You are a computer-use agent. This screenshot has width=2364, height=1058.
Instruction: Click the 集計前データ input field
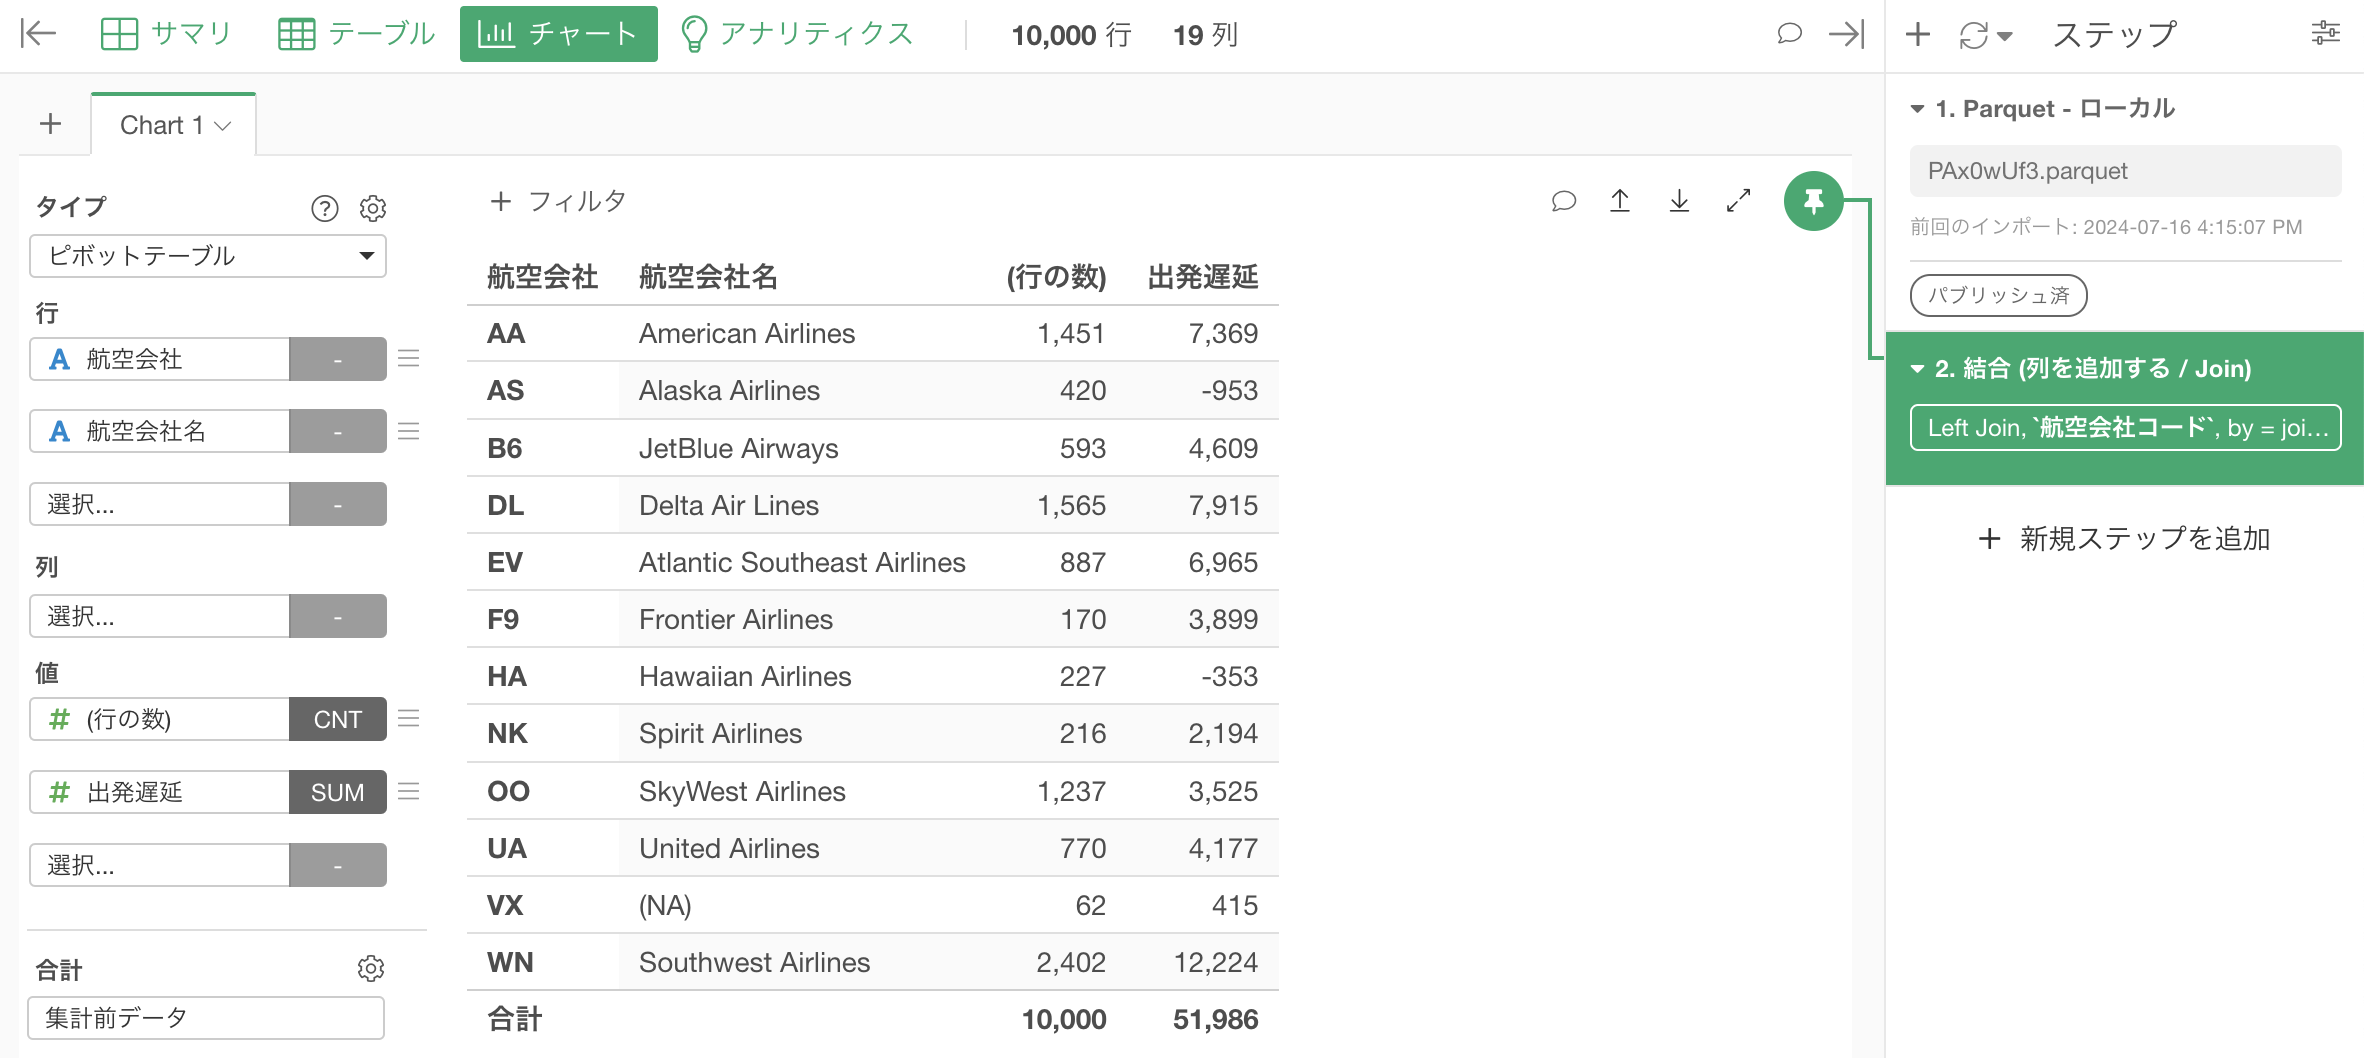point(206,1018)
